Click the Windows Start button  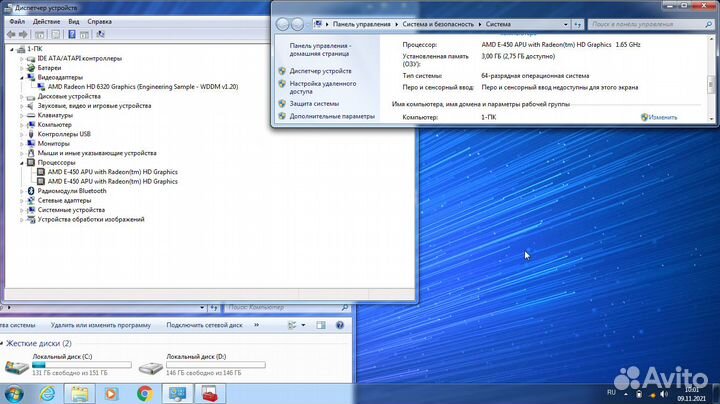(14, 393)
